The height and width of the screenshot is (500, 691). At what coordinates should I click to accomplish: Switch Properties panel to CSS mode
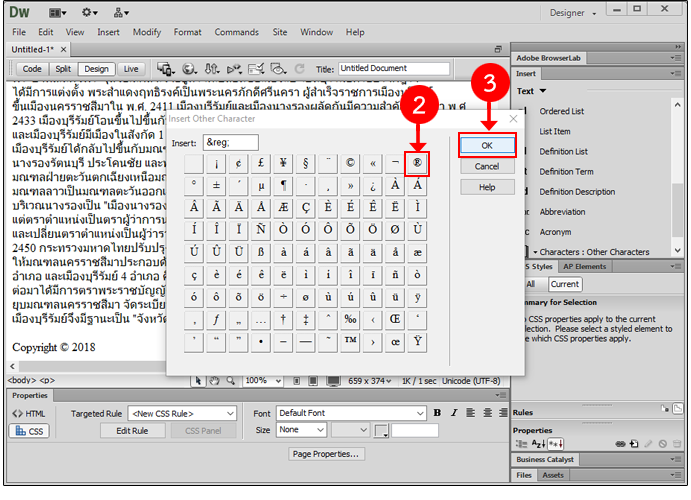31,431
